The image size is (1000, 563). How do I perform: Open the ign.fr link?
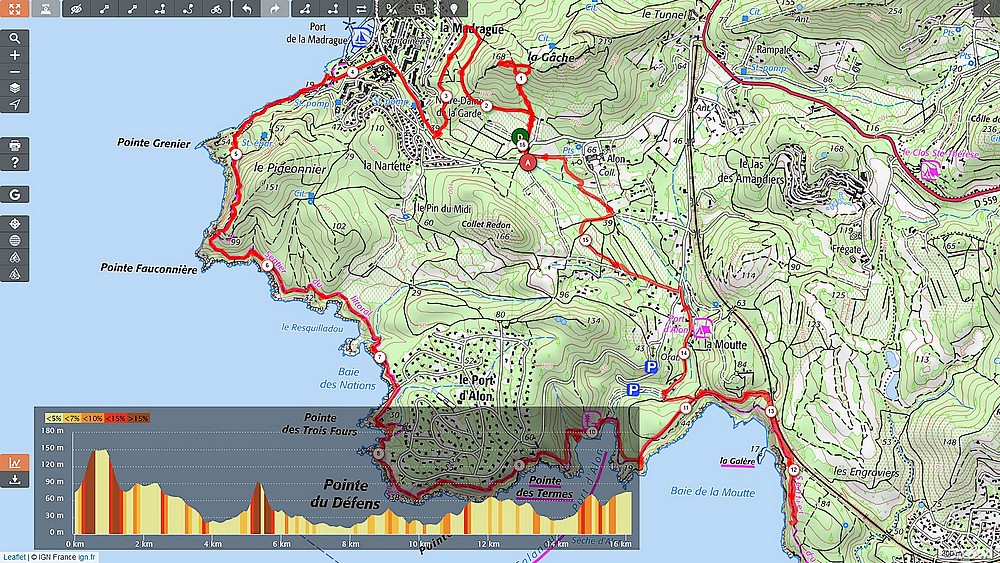87,557
